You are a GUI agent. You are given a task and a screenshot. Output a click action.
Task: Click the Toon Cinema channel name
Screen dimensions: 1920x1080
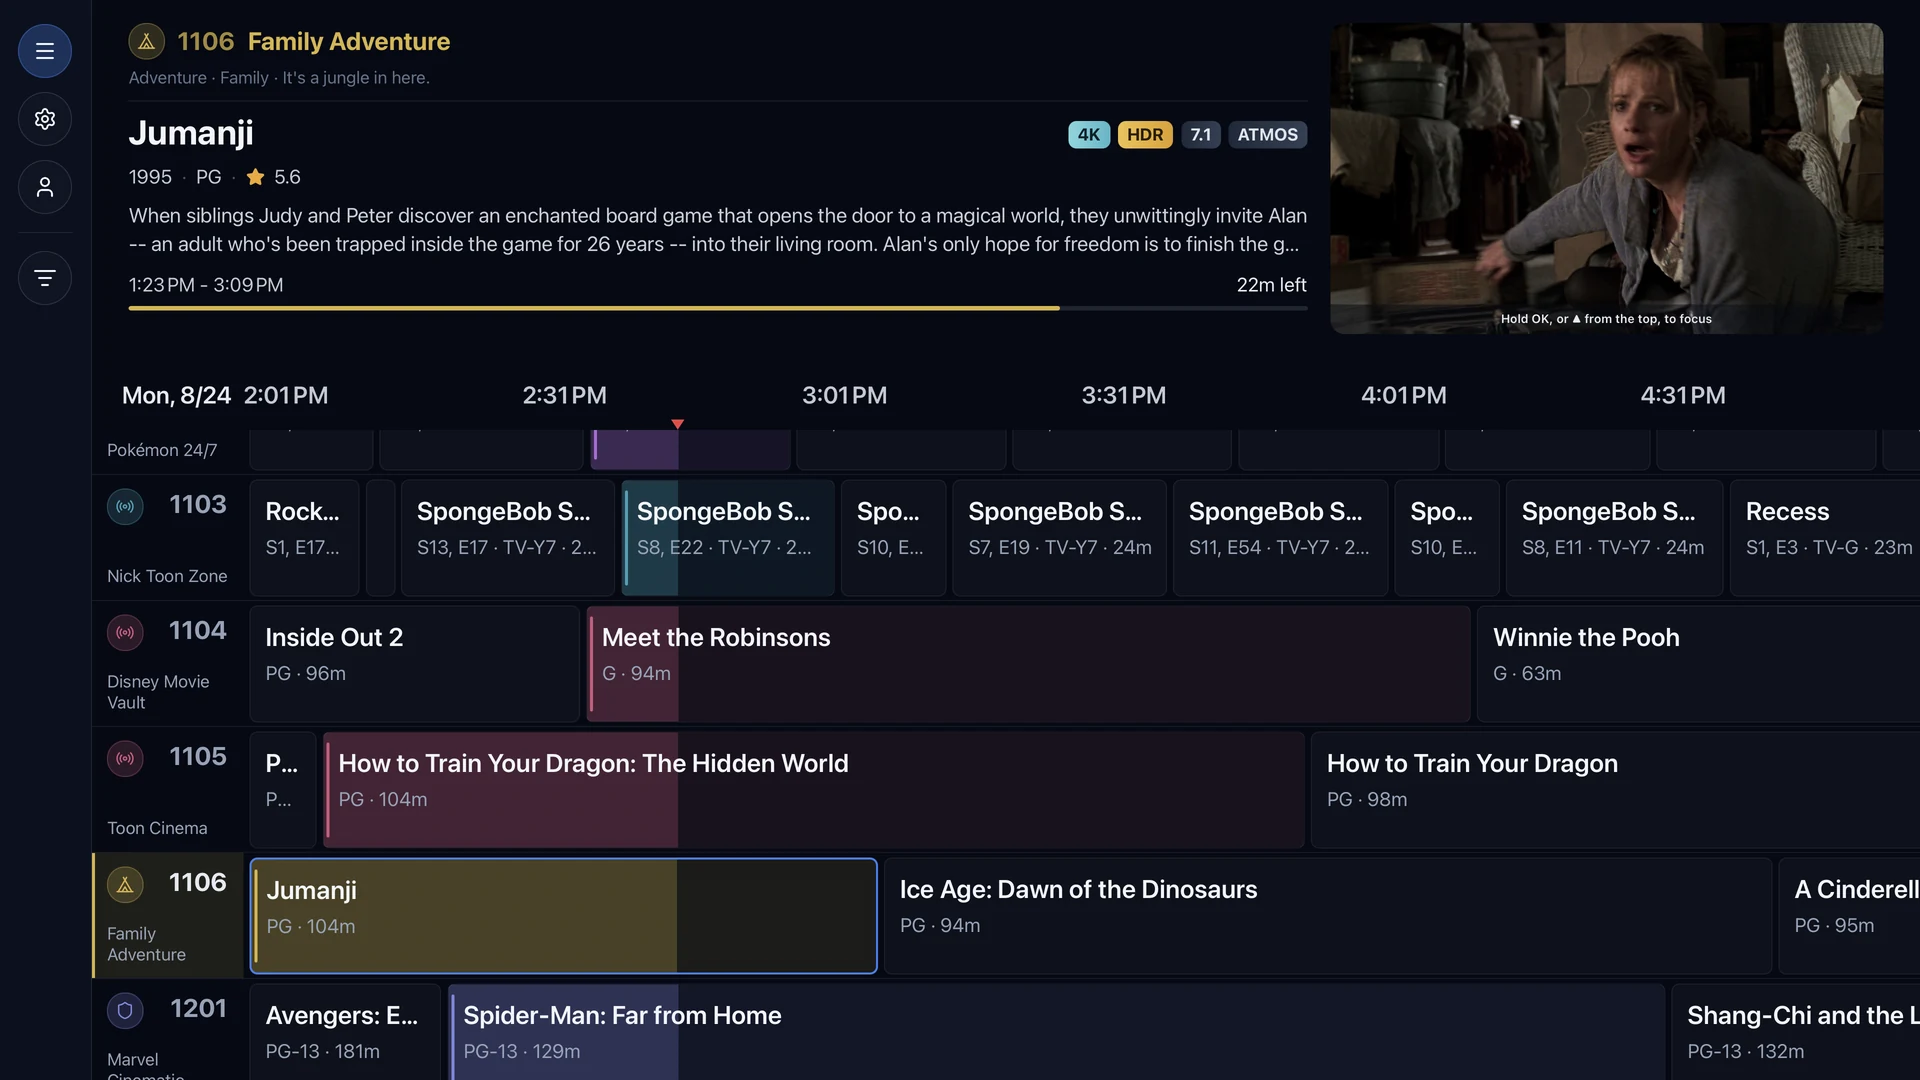pyautogui.click(x=157, y=828)
